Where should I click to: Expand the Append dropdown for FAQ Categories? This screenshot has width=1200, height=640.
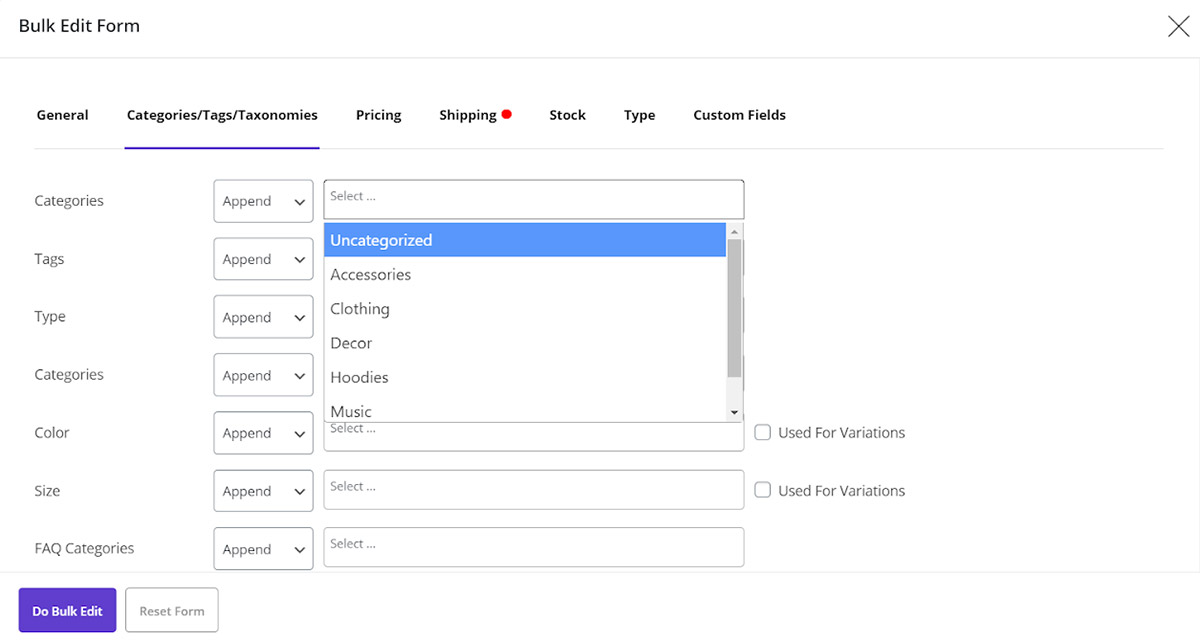263,549
